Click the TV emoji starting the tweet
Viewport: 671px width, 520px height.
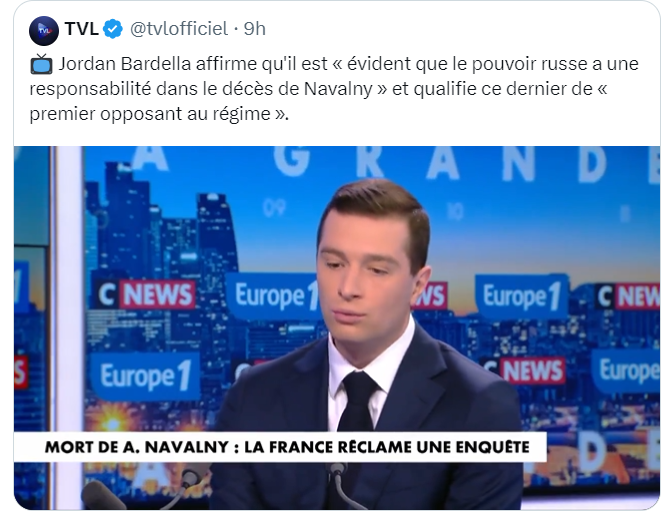pyautogui.click(x=41, y=64)
